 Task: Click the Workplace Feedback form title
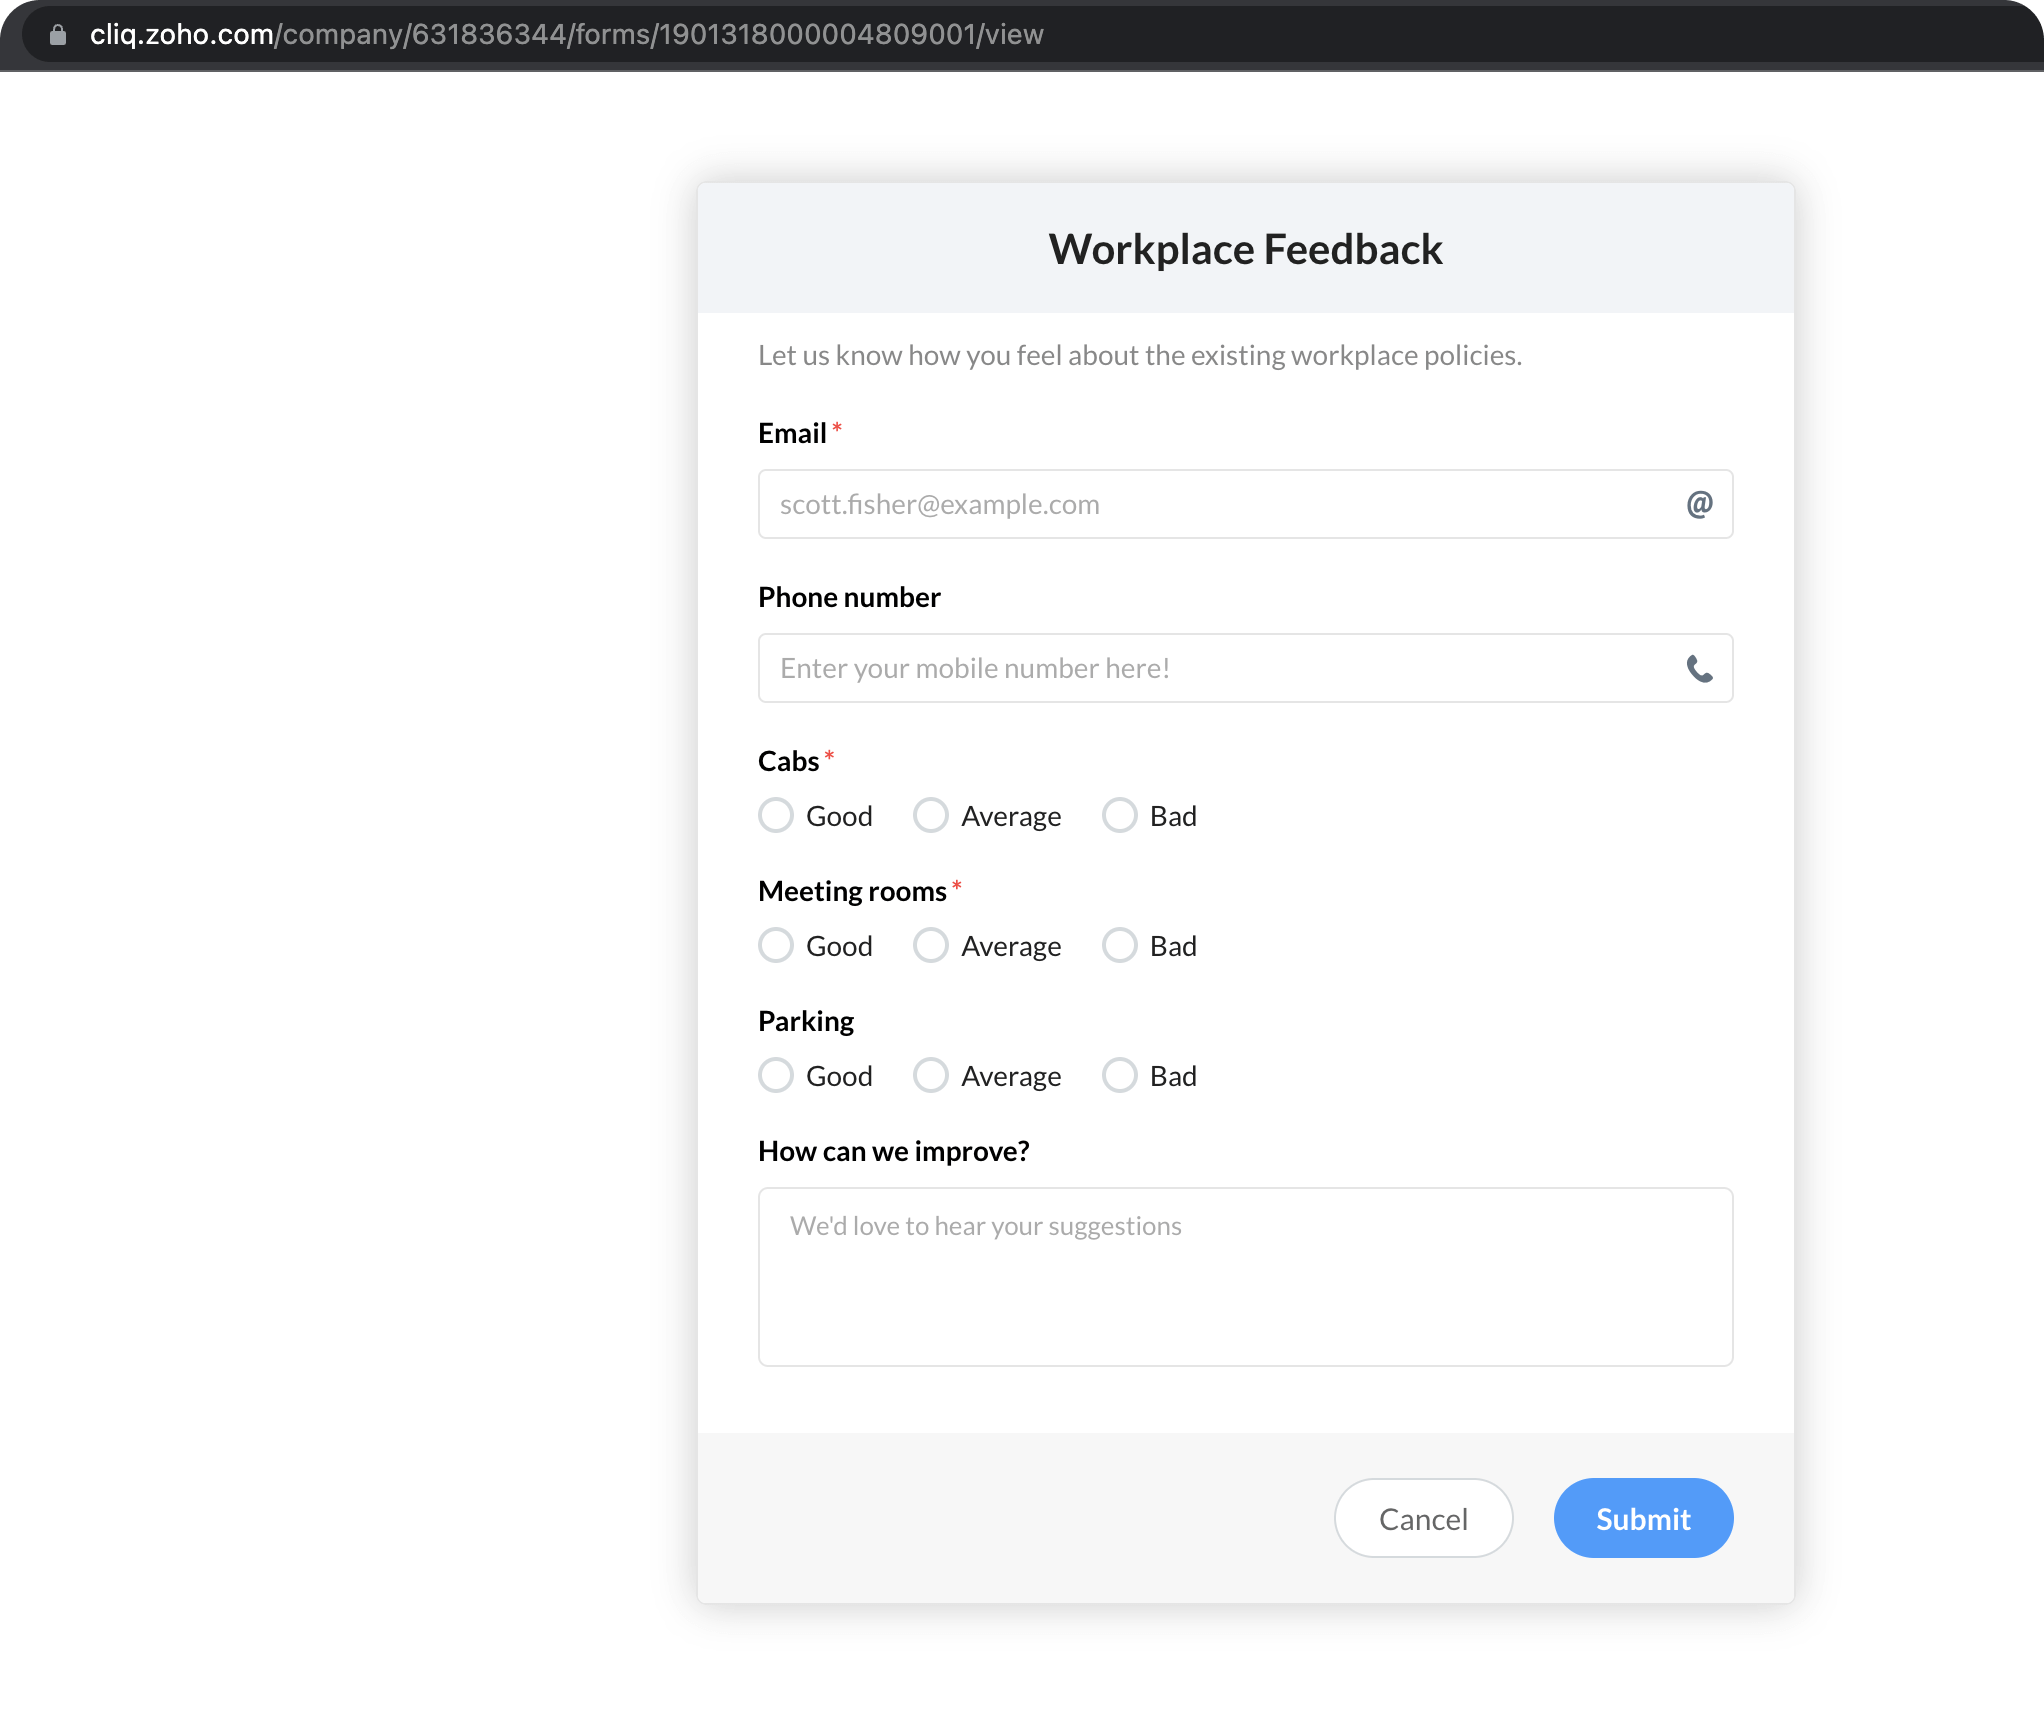[1245, 249]
